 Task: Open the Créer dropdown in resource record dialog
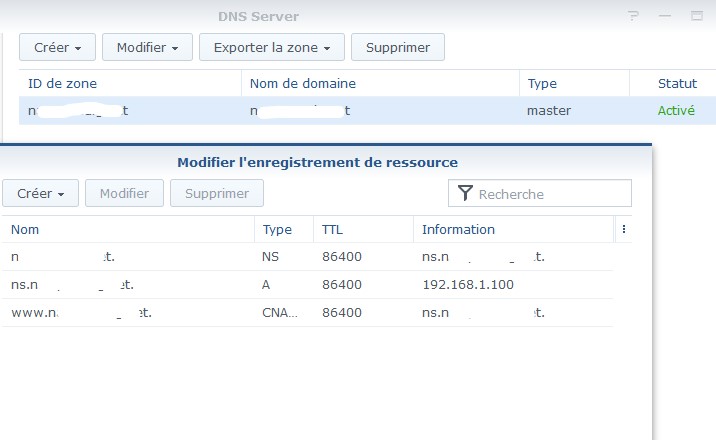40,193
